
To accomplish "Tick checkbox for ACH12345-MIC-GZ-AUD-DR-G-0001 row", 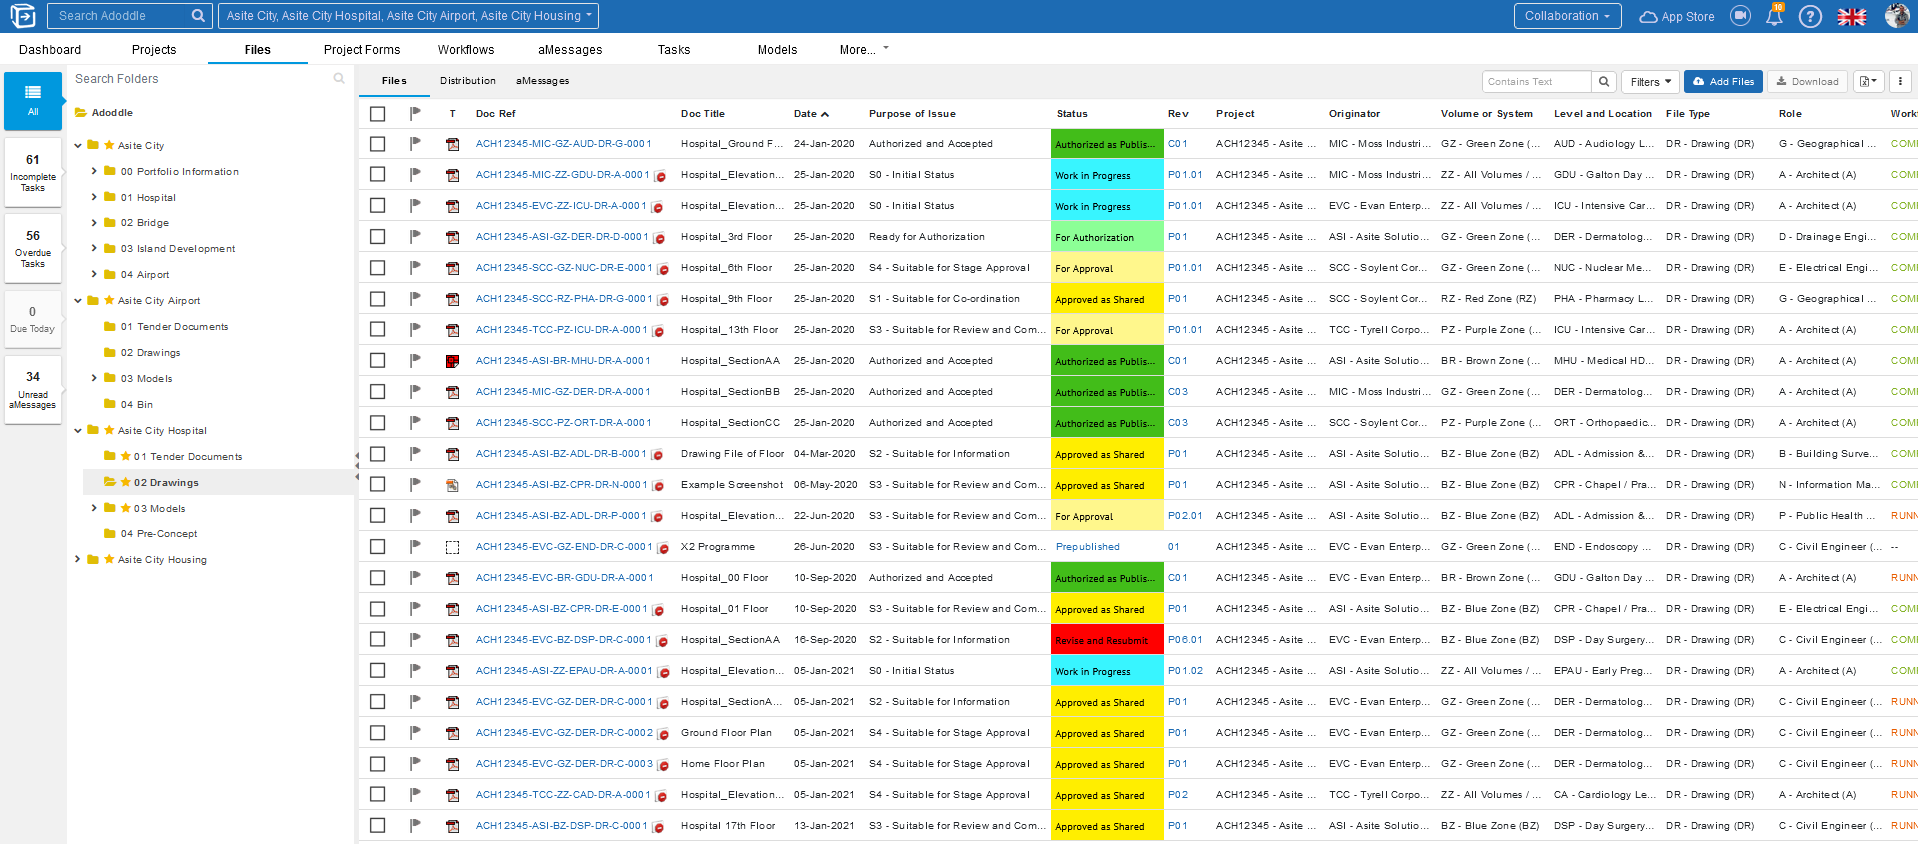I will pyautogui.click(x=378, y=144).
